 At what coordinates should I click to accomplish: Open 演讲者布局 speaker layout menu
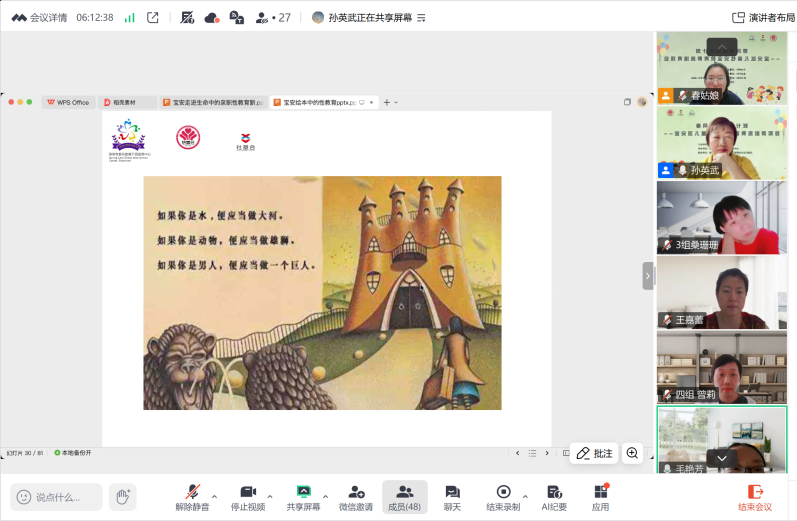point(763,17)
